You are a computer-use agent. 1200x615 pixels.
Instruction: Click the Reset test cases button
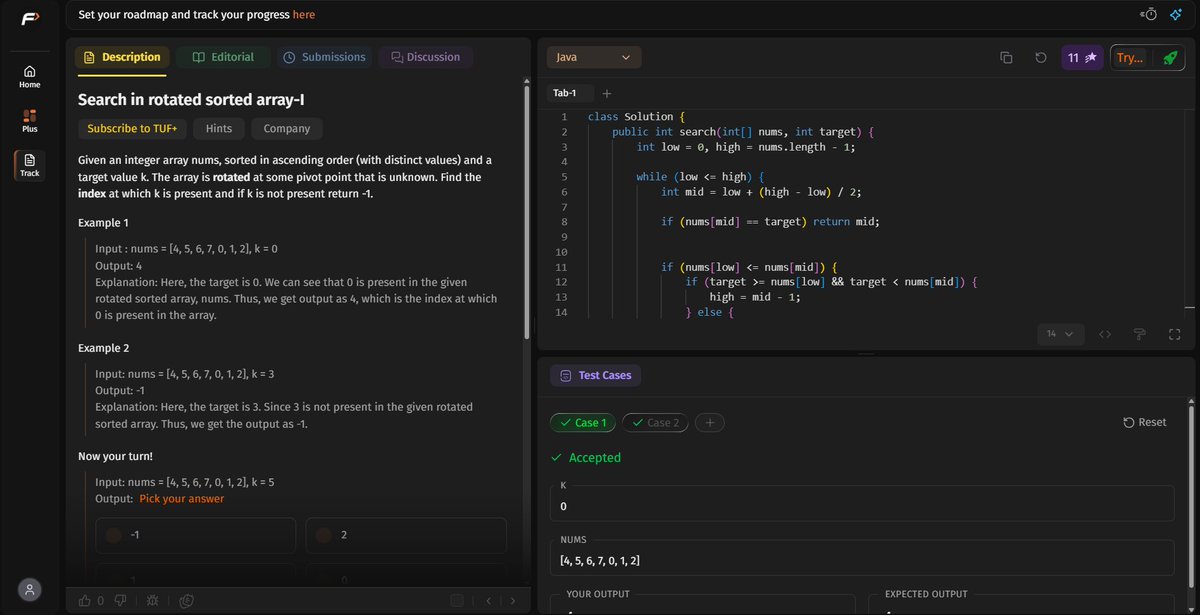(x=1145, y=422)
